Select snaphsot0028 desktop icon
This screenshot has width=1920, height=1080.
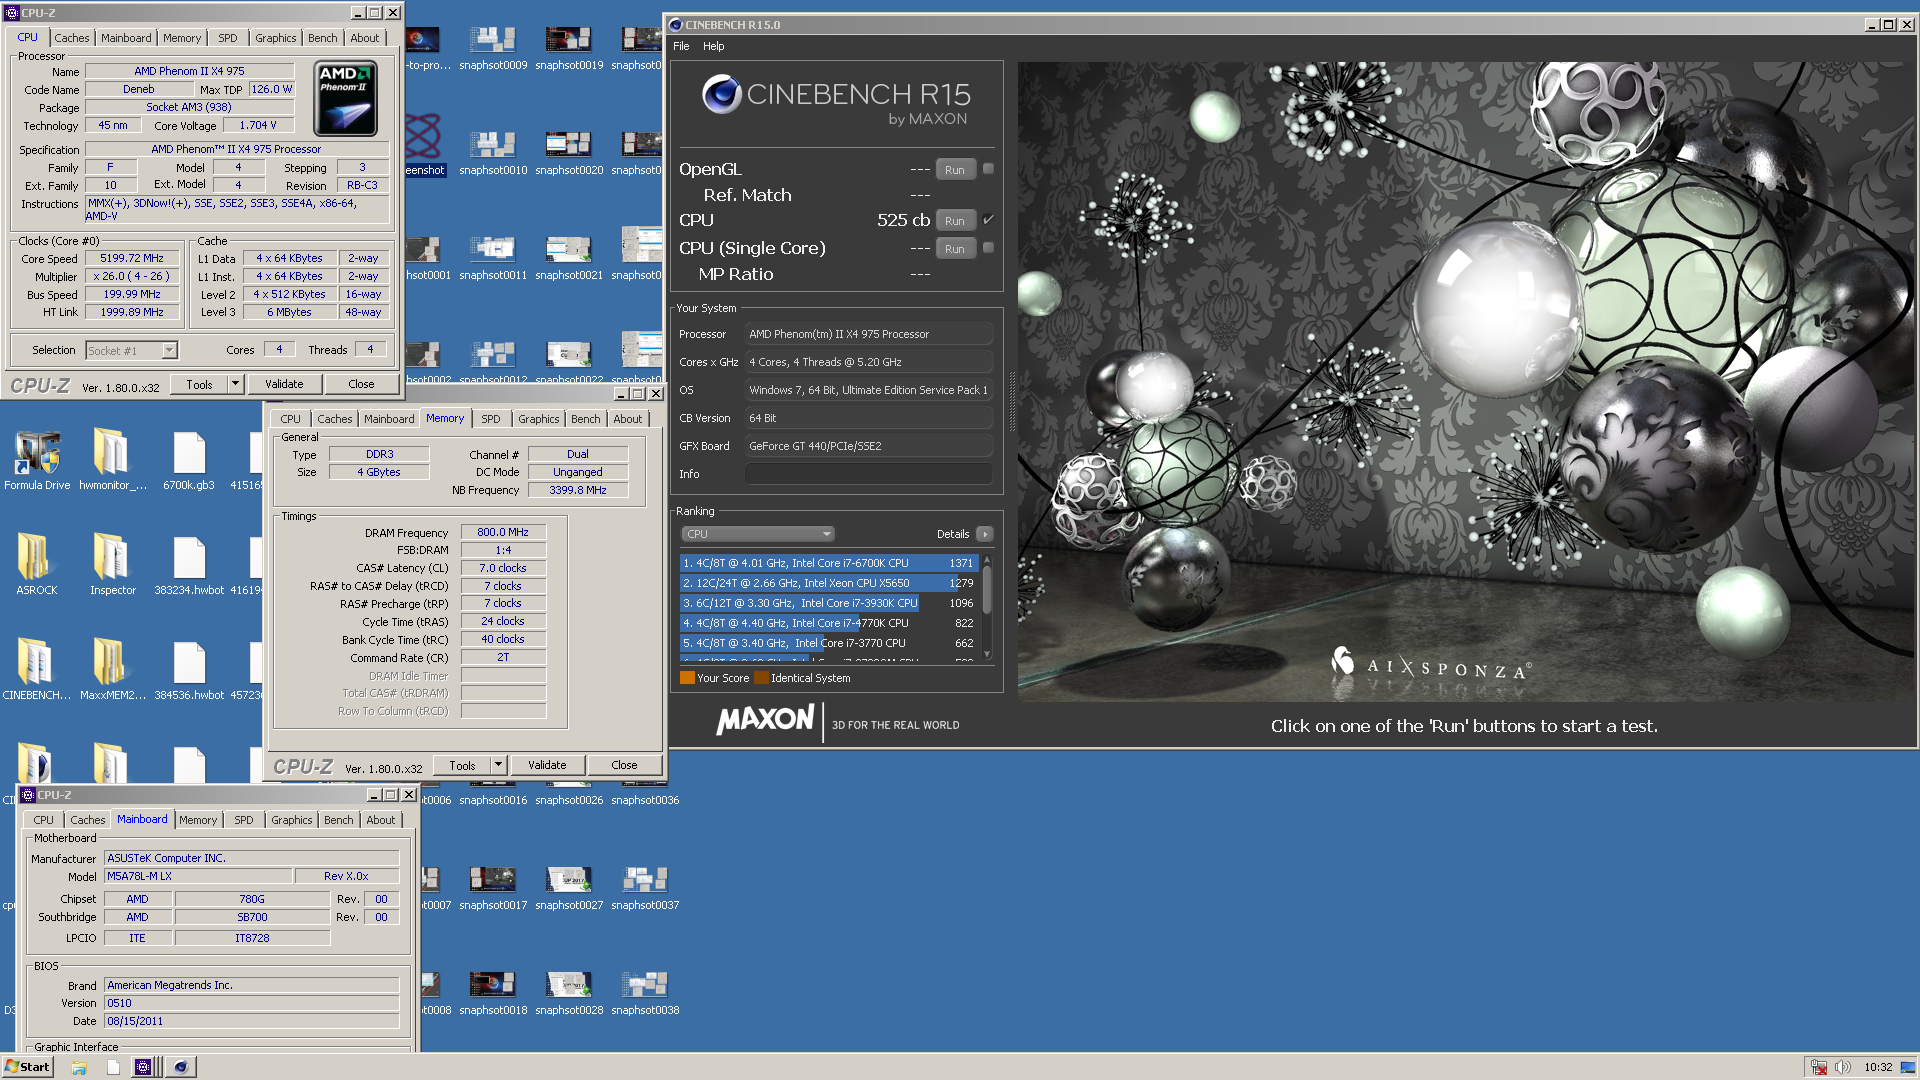coord(569,994)
